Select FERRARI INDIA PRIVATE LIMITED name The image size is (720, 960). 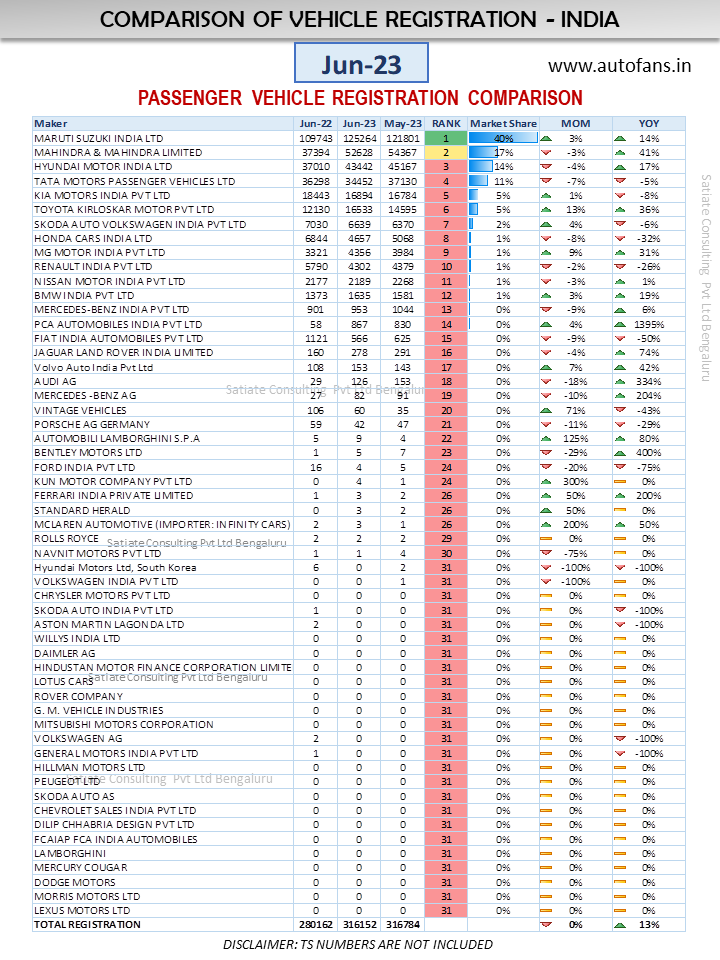click(x=114, y=496)
